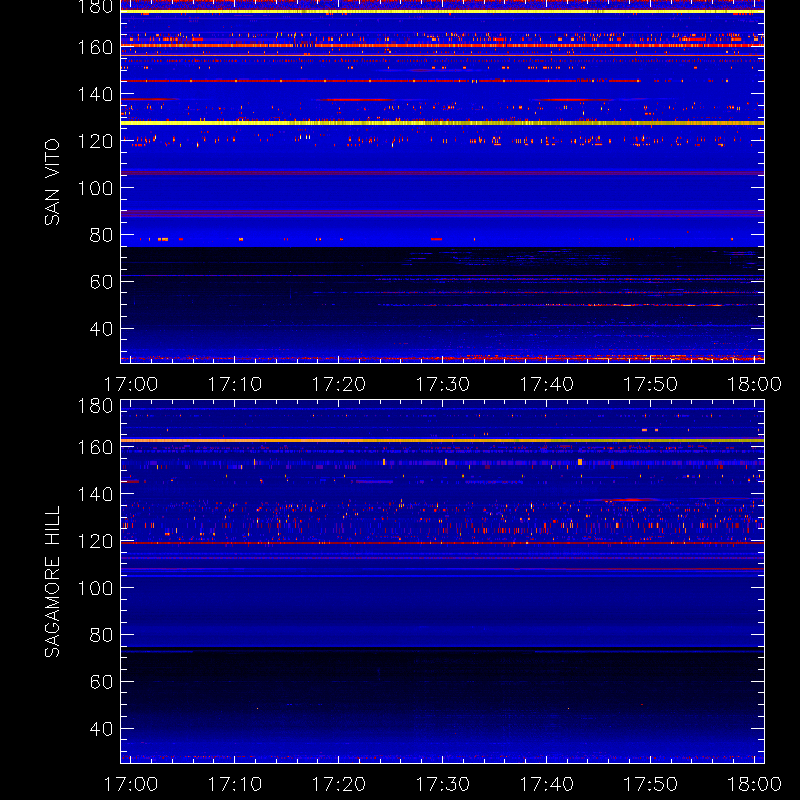The image size is (800, 800).
Task: Click 17:40 under the San Vito plot
Action: point(546,384)
